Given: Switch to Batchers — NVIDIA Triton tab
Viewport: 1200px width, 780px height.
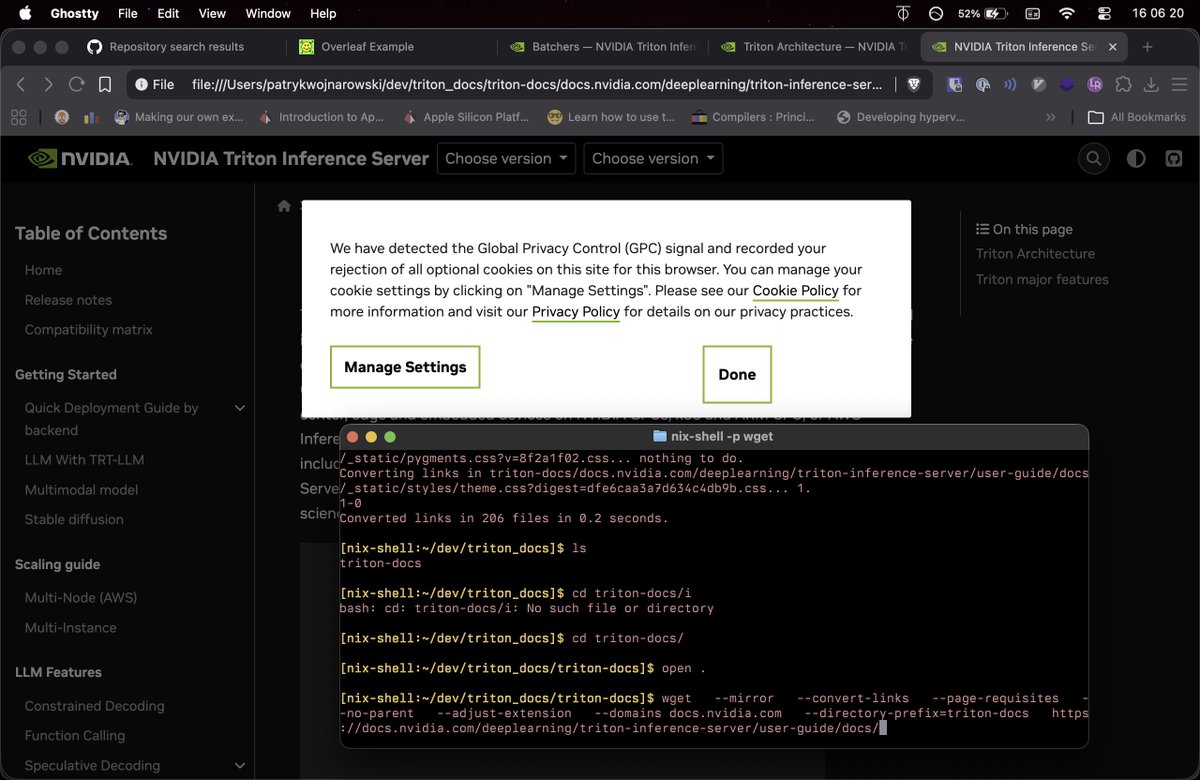Looking at the screenshot, I should click(x=602, y=47).
